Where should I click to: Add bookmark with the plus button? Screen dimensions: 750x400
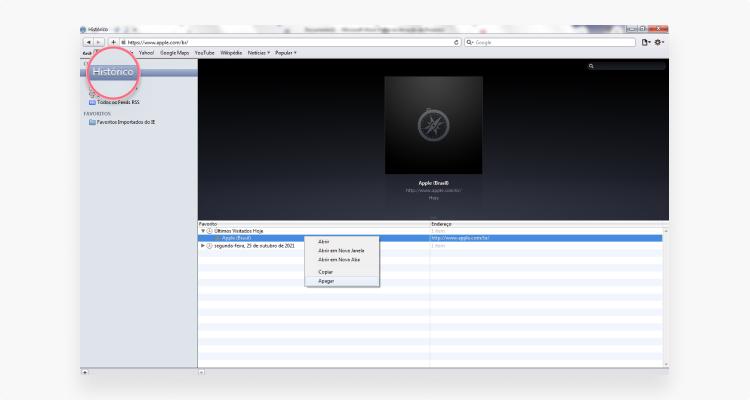(113, 43)
